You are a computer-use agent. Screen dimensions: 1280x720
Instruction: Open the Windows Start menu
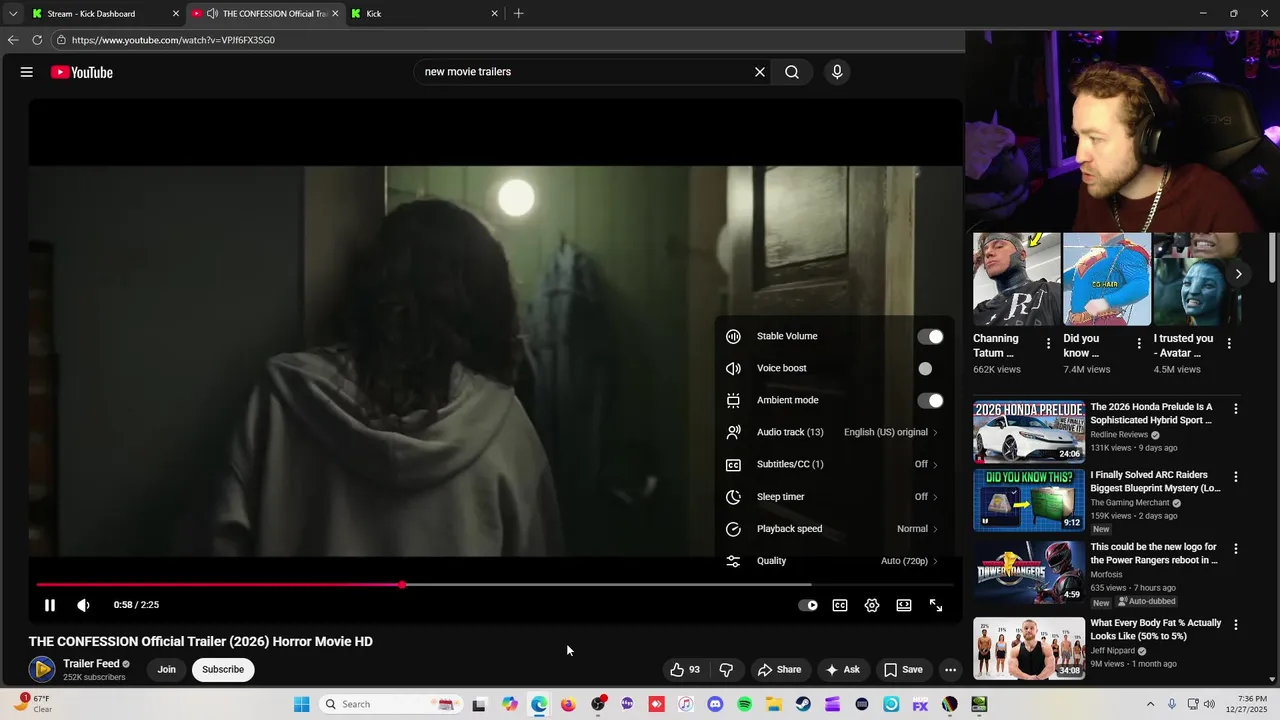point(301,704)
